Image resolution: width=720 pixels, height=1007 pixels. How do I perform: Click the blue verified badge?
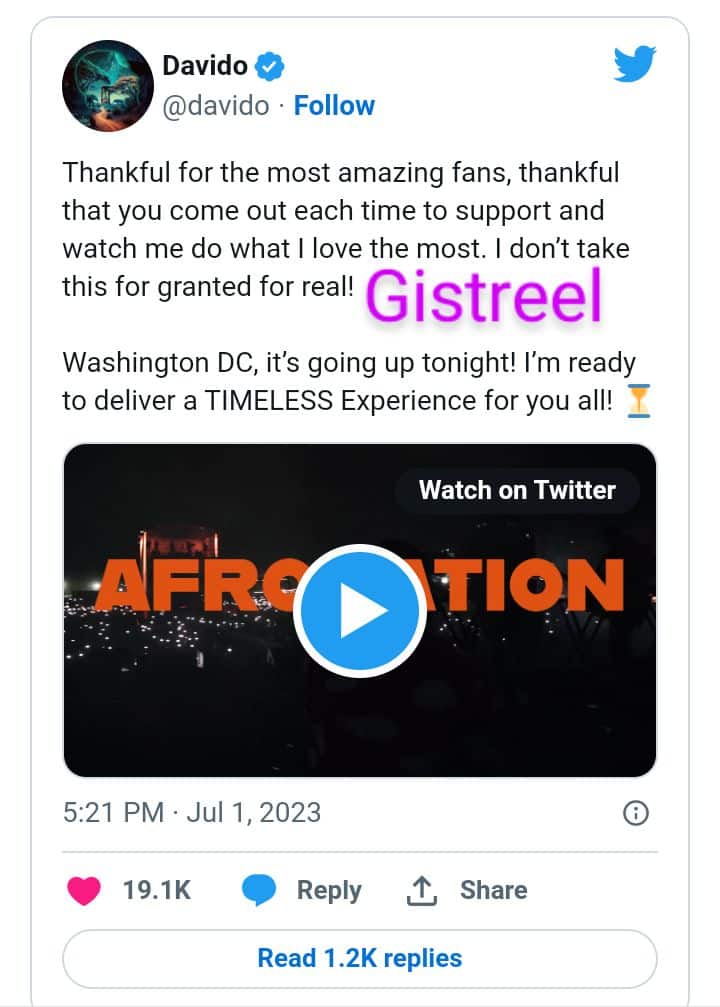coord(270,67)
